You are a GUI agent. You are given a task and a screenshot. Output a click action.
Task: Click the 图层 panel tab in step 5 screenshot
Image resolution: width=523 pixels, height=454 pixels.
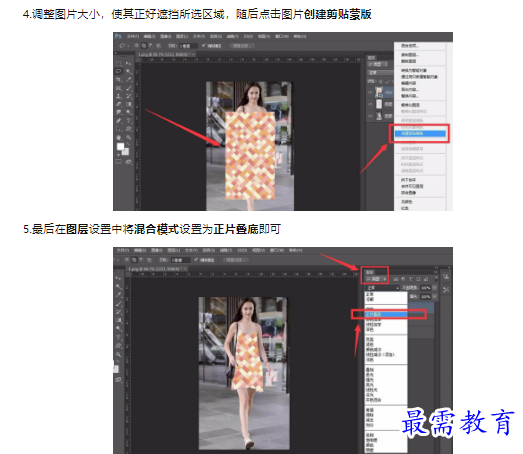370,272
